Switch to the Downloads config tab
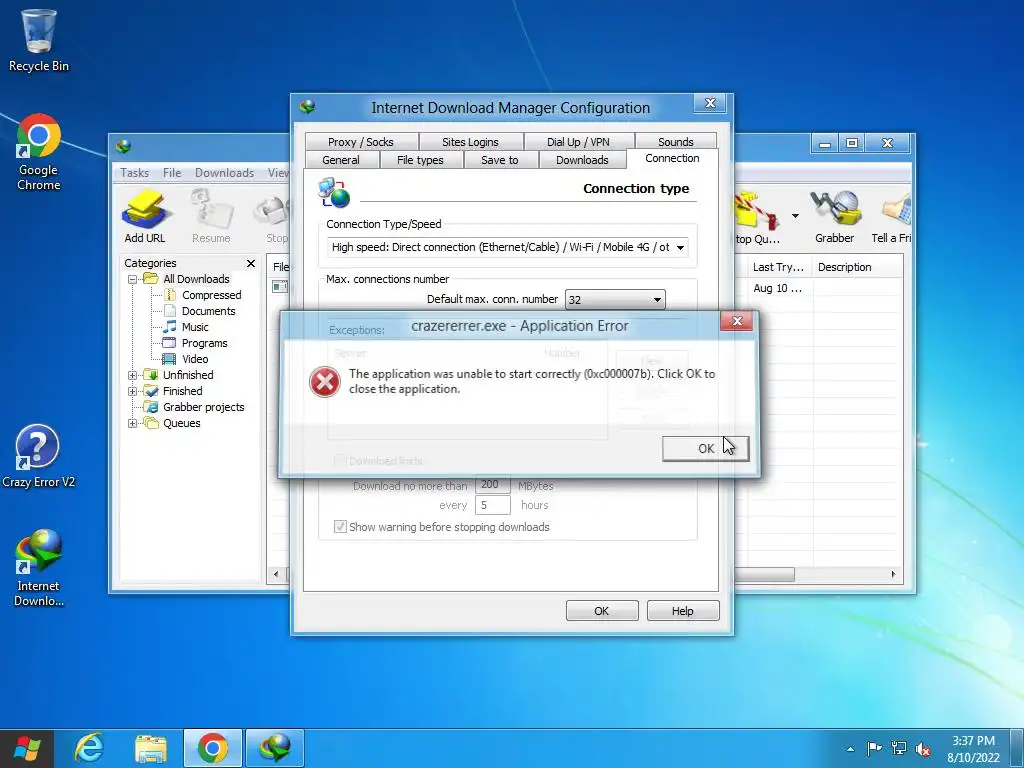The height and width of the screenshot is (768, 1024). click(x=582, y=160)
